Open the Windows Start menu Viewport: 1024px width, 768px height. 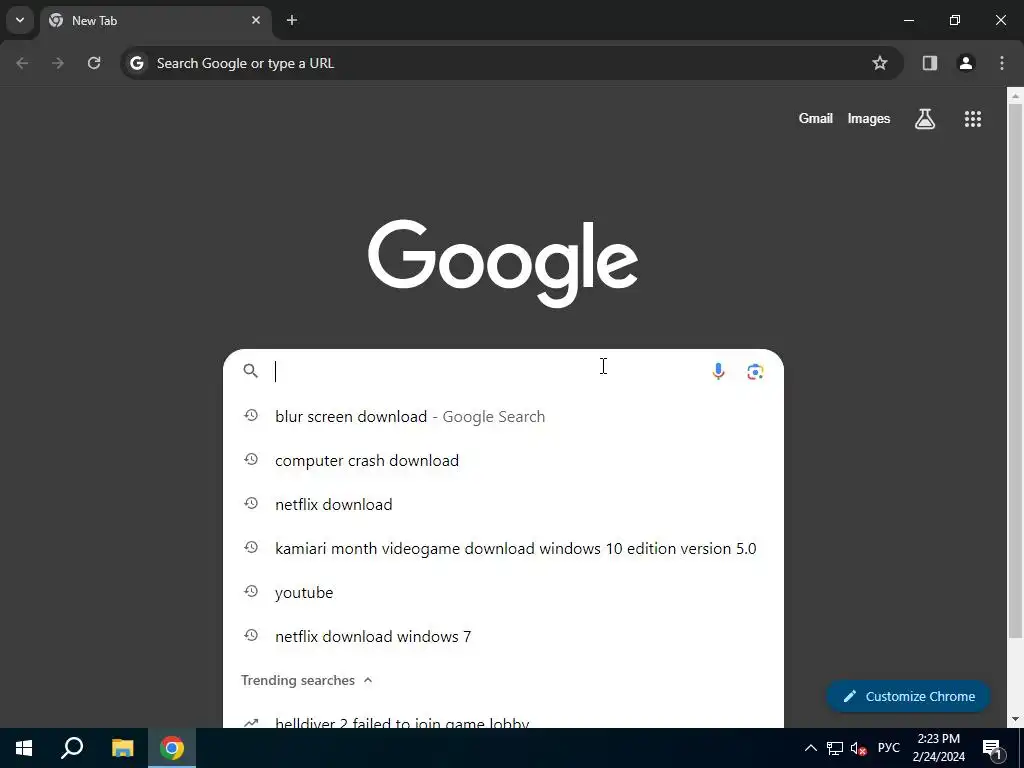pos(24,748)
